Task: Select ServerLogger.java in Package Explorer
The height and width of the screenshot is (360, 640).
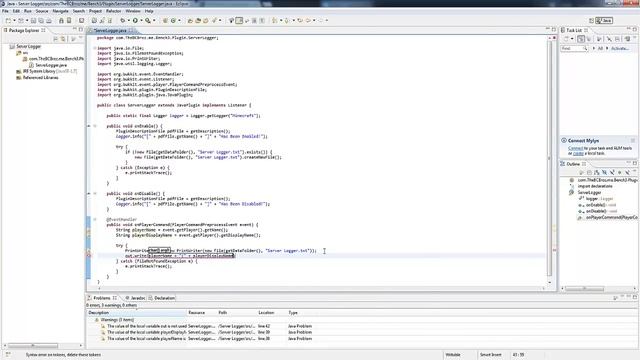Action: pos(47,65)
